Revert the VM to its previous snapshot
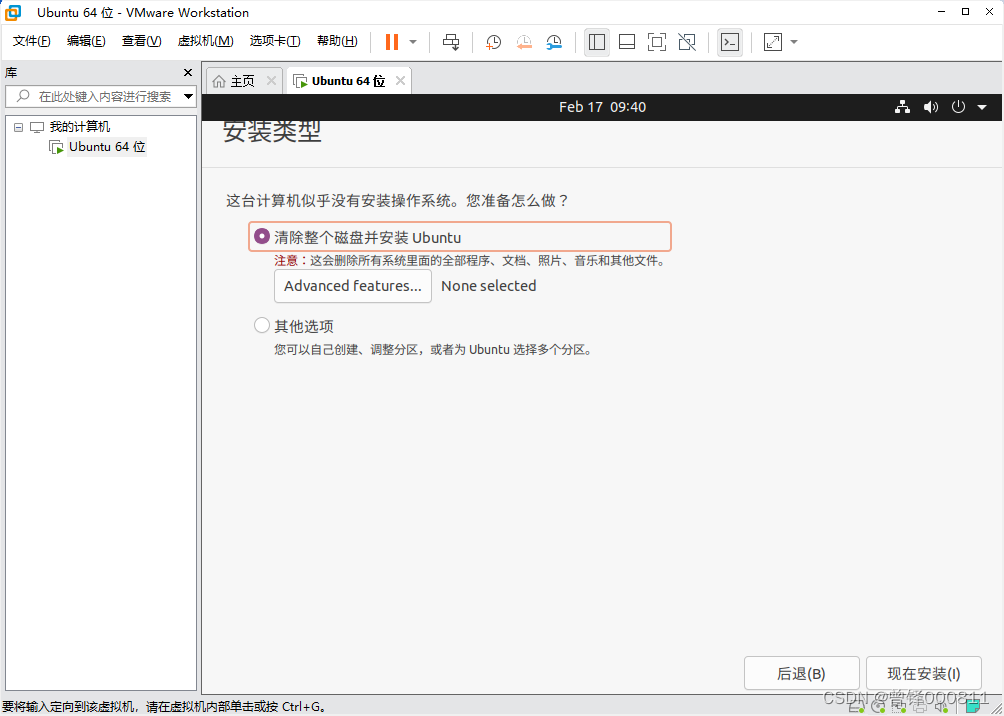This screenshot has height=716, width=1004. pyautogui.click(x=524, y=42)
